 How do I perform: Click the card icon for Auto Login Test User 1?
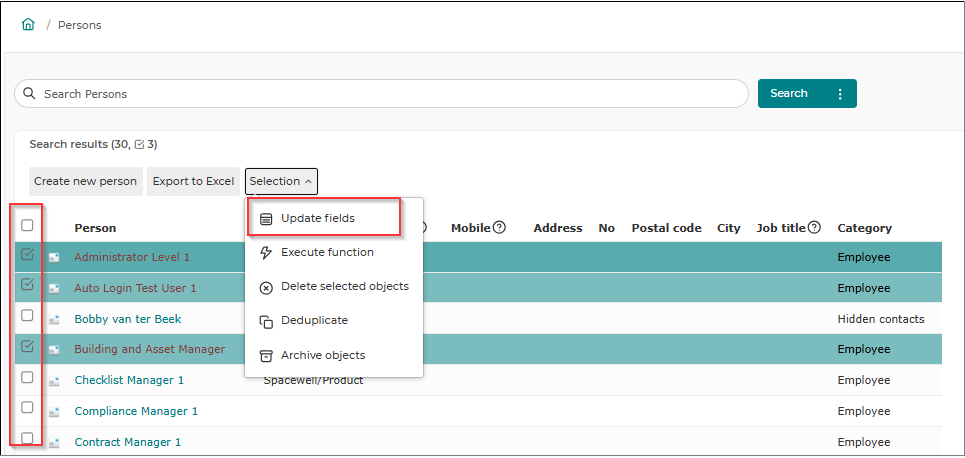click(54, 288)
